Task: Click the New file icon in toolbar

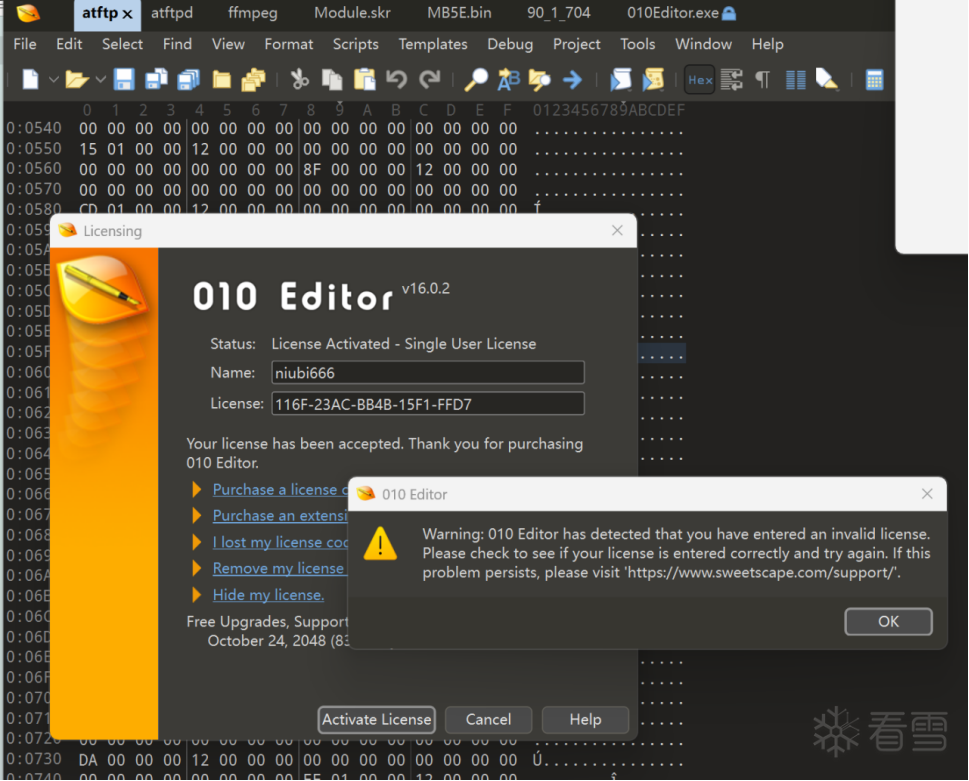Action: click(x=30, y=80)
